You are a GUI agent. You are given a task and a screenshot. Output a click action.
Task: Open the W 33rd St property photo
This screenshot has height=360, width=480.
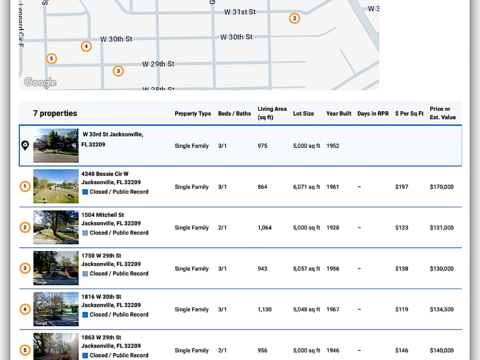coord(56,146)
